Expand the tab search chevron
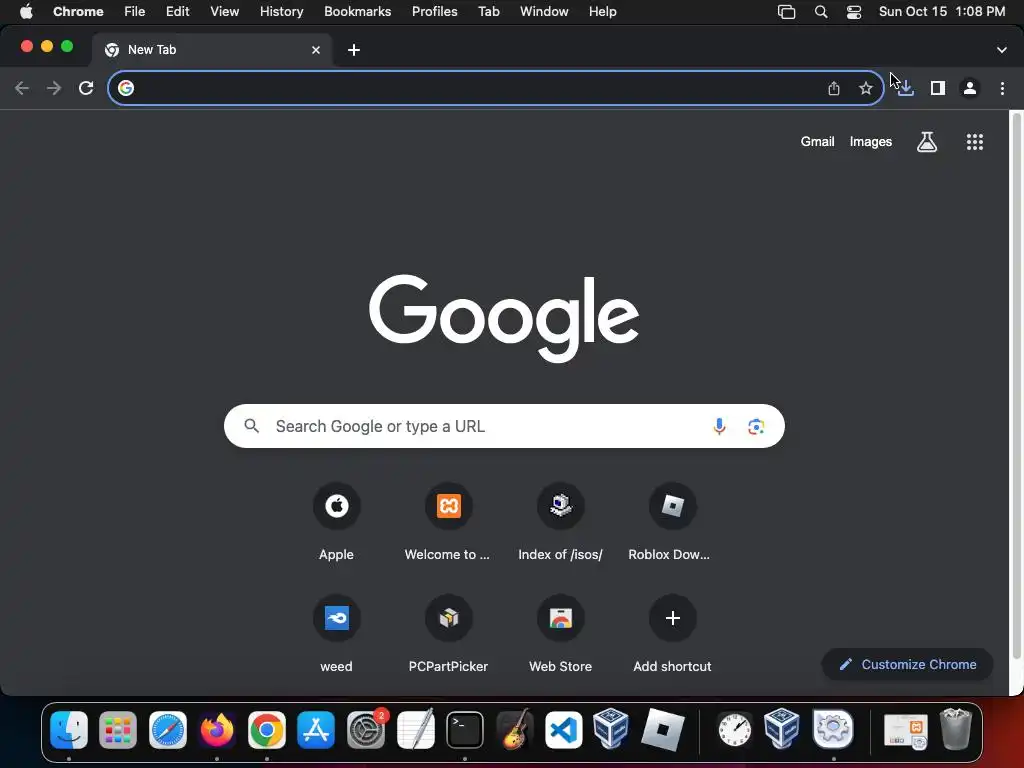Image resolution: width=1024 pixels, height=768 pixels. 1002,50
